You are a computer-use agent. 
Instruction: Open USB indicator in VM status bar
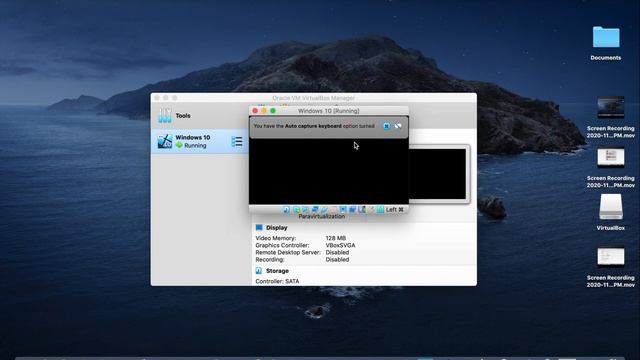[x=324, y=209]
